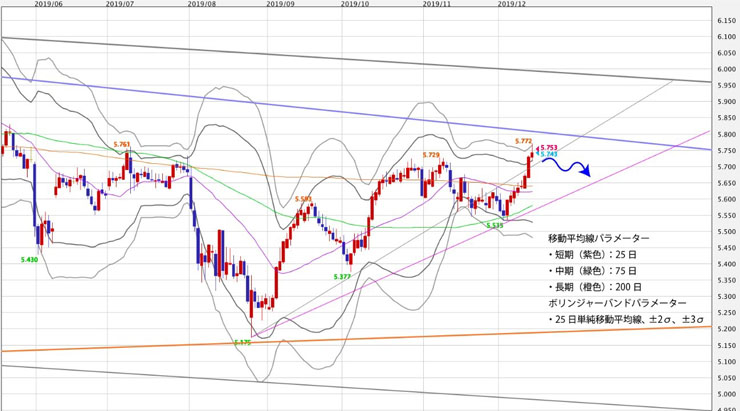This screenshot has height=411, width=740.
Task: Select the 25日単純移動平均線、±2σ、±3σ line
Action: 627,320
